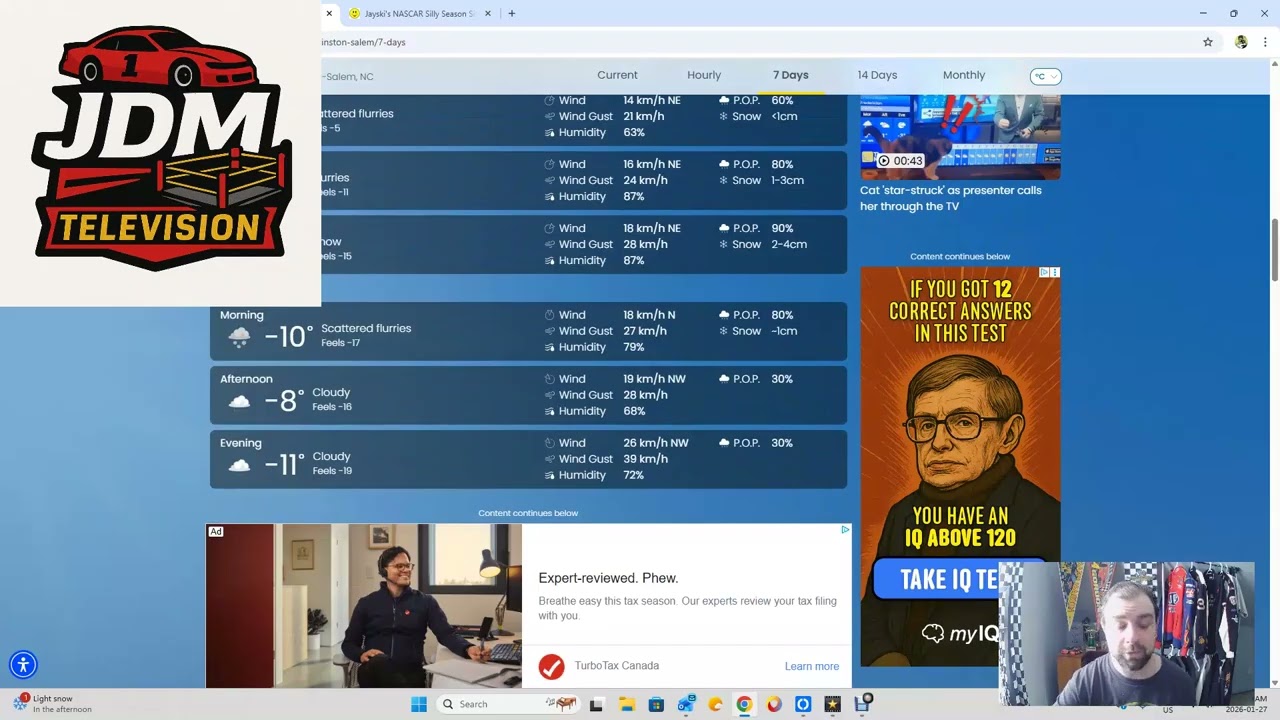Open the star filmstrip video taskbar app
The image size is (1280, 720).
tap(832, 704)
